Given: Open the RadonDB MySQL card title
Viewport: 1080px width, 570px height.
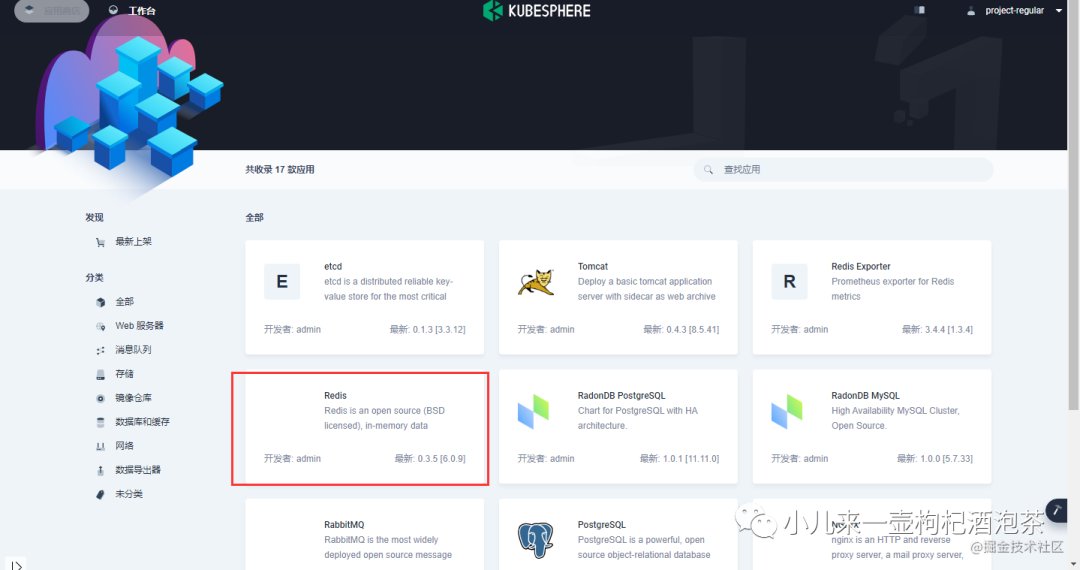Looking at the screenshot, I should point(865,395).
